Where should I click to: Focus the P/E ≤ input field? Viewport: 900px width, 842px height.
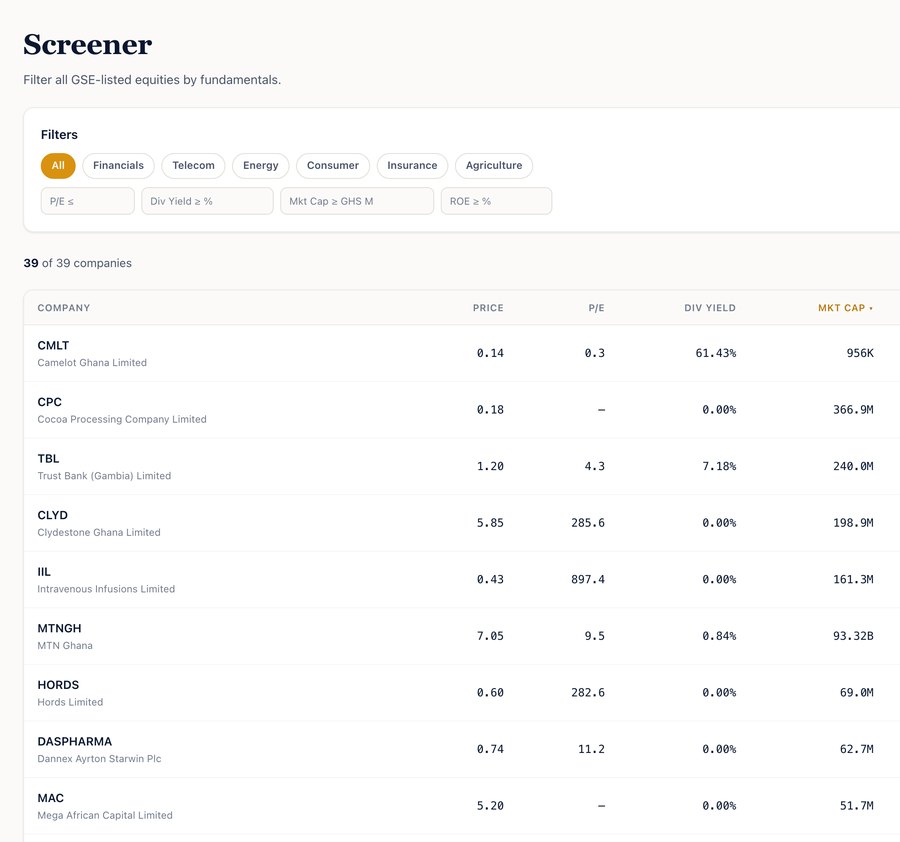(88, 201)
